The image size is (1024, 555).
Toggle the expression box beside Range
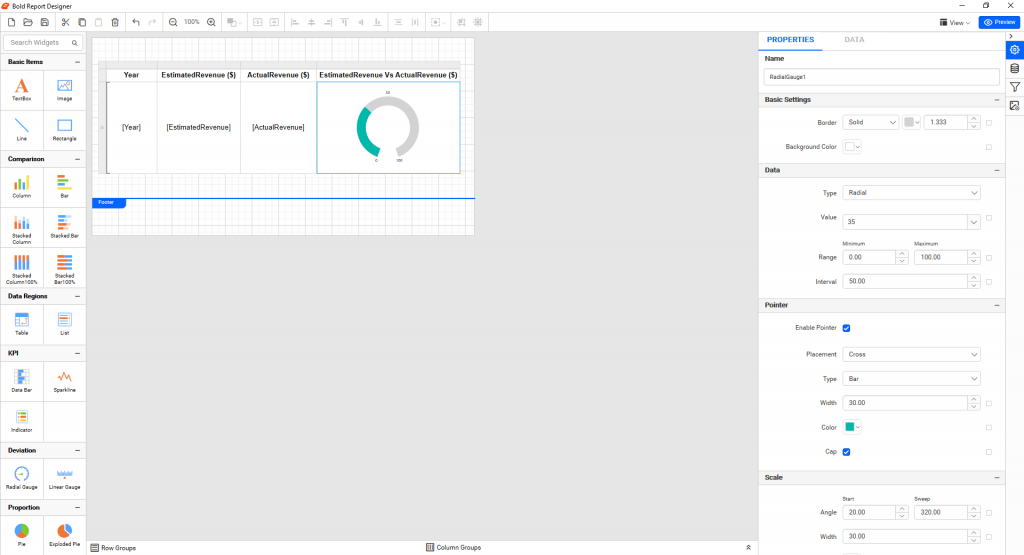989,258
